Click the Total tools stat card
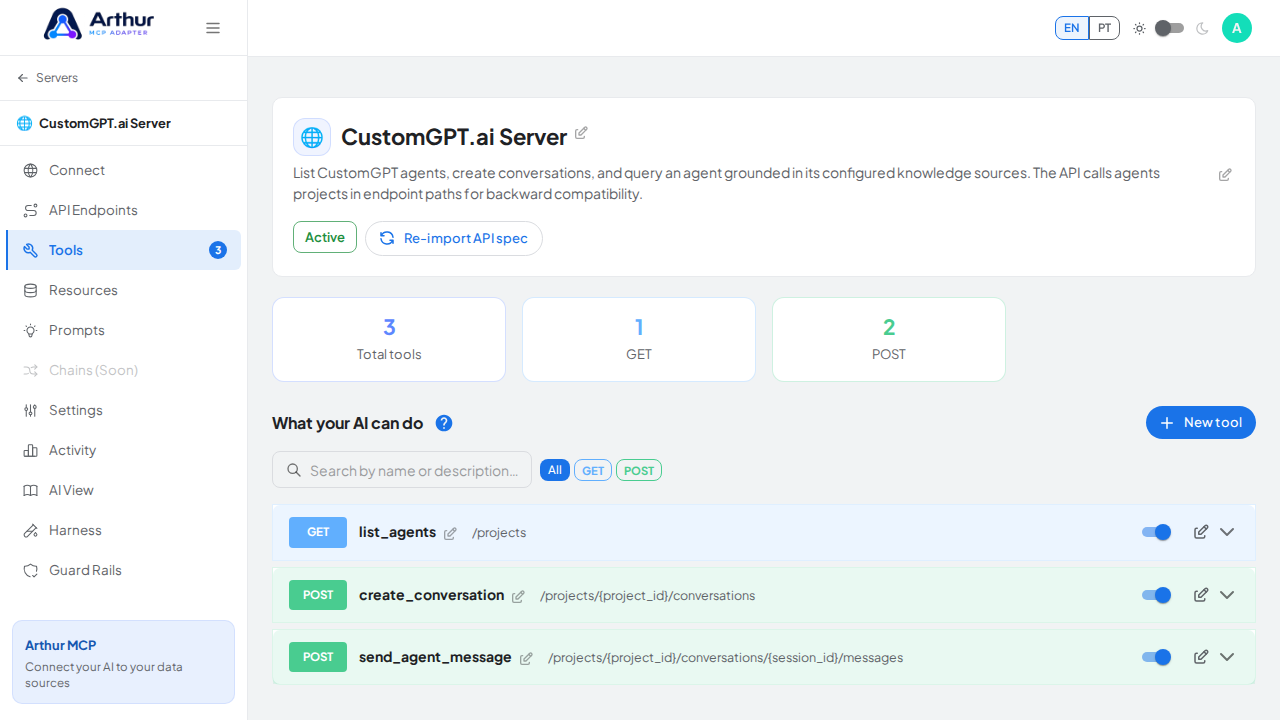This screenshot has height=720, width=1280. [x=389, y=339]
